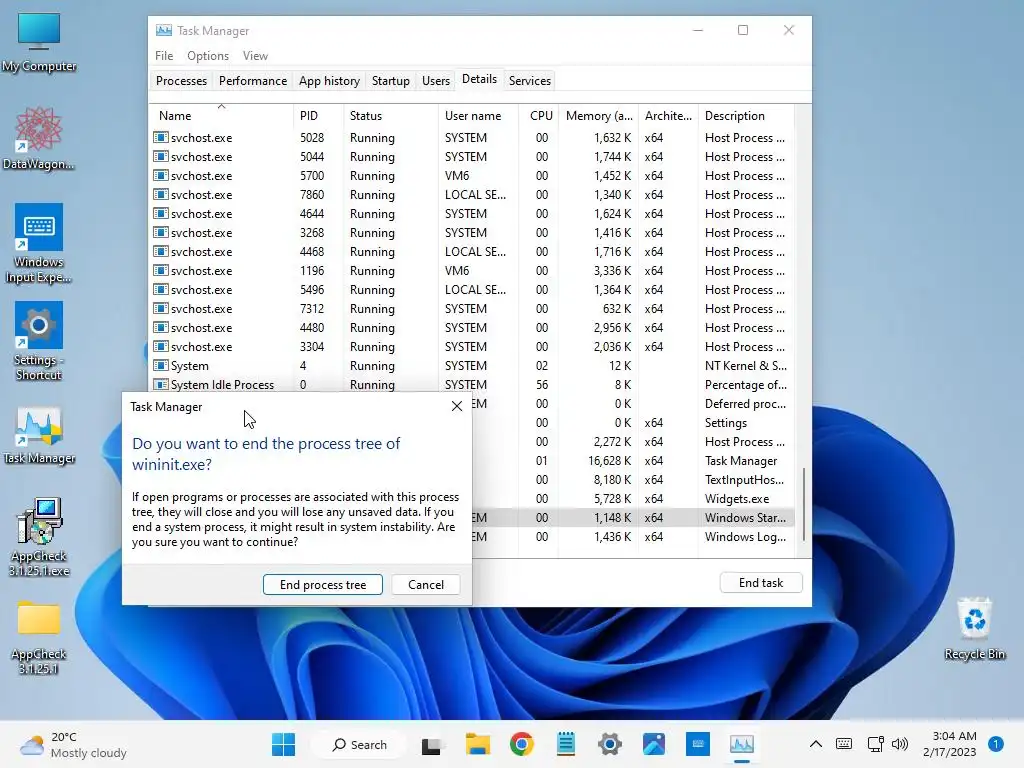Select svchost.exe row with PID 5028
The width and height of the screenshot is (1024, 768).
coord(473,138)
